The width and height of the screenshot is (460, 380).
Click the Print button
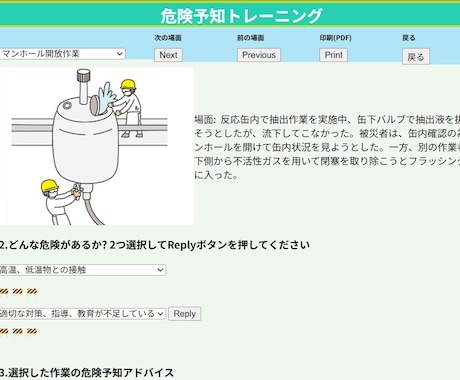[333, 55]
